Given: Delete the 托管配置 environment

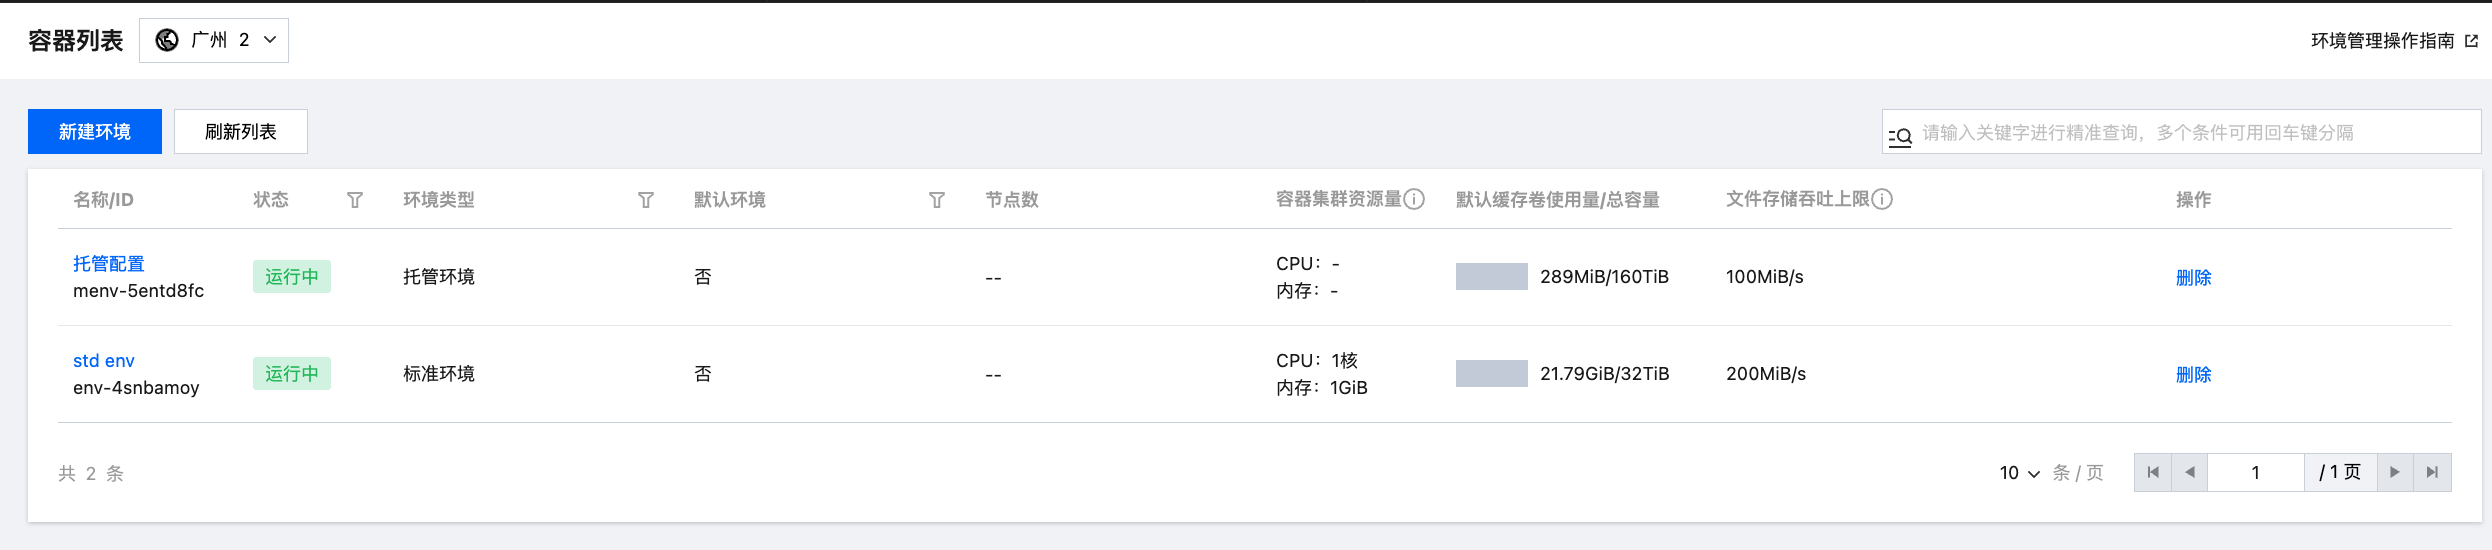Looking at the screenshot, I should click(x=2193, y=278).
